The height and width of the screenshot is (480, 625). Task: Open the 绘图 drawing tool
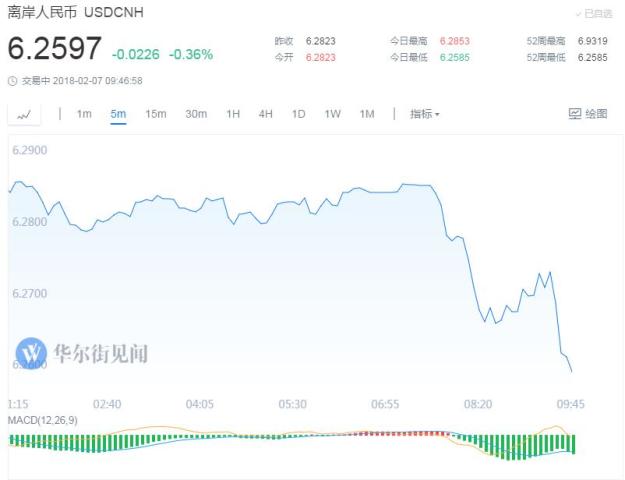pyautogui.click(x=588, y=114)
